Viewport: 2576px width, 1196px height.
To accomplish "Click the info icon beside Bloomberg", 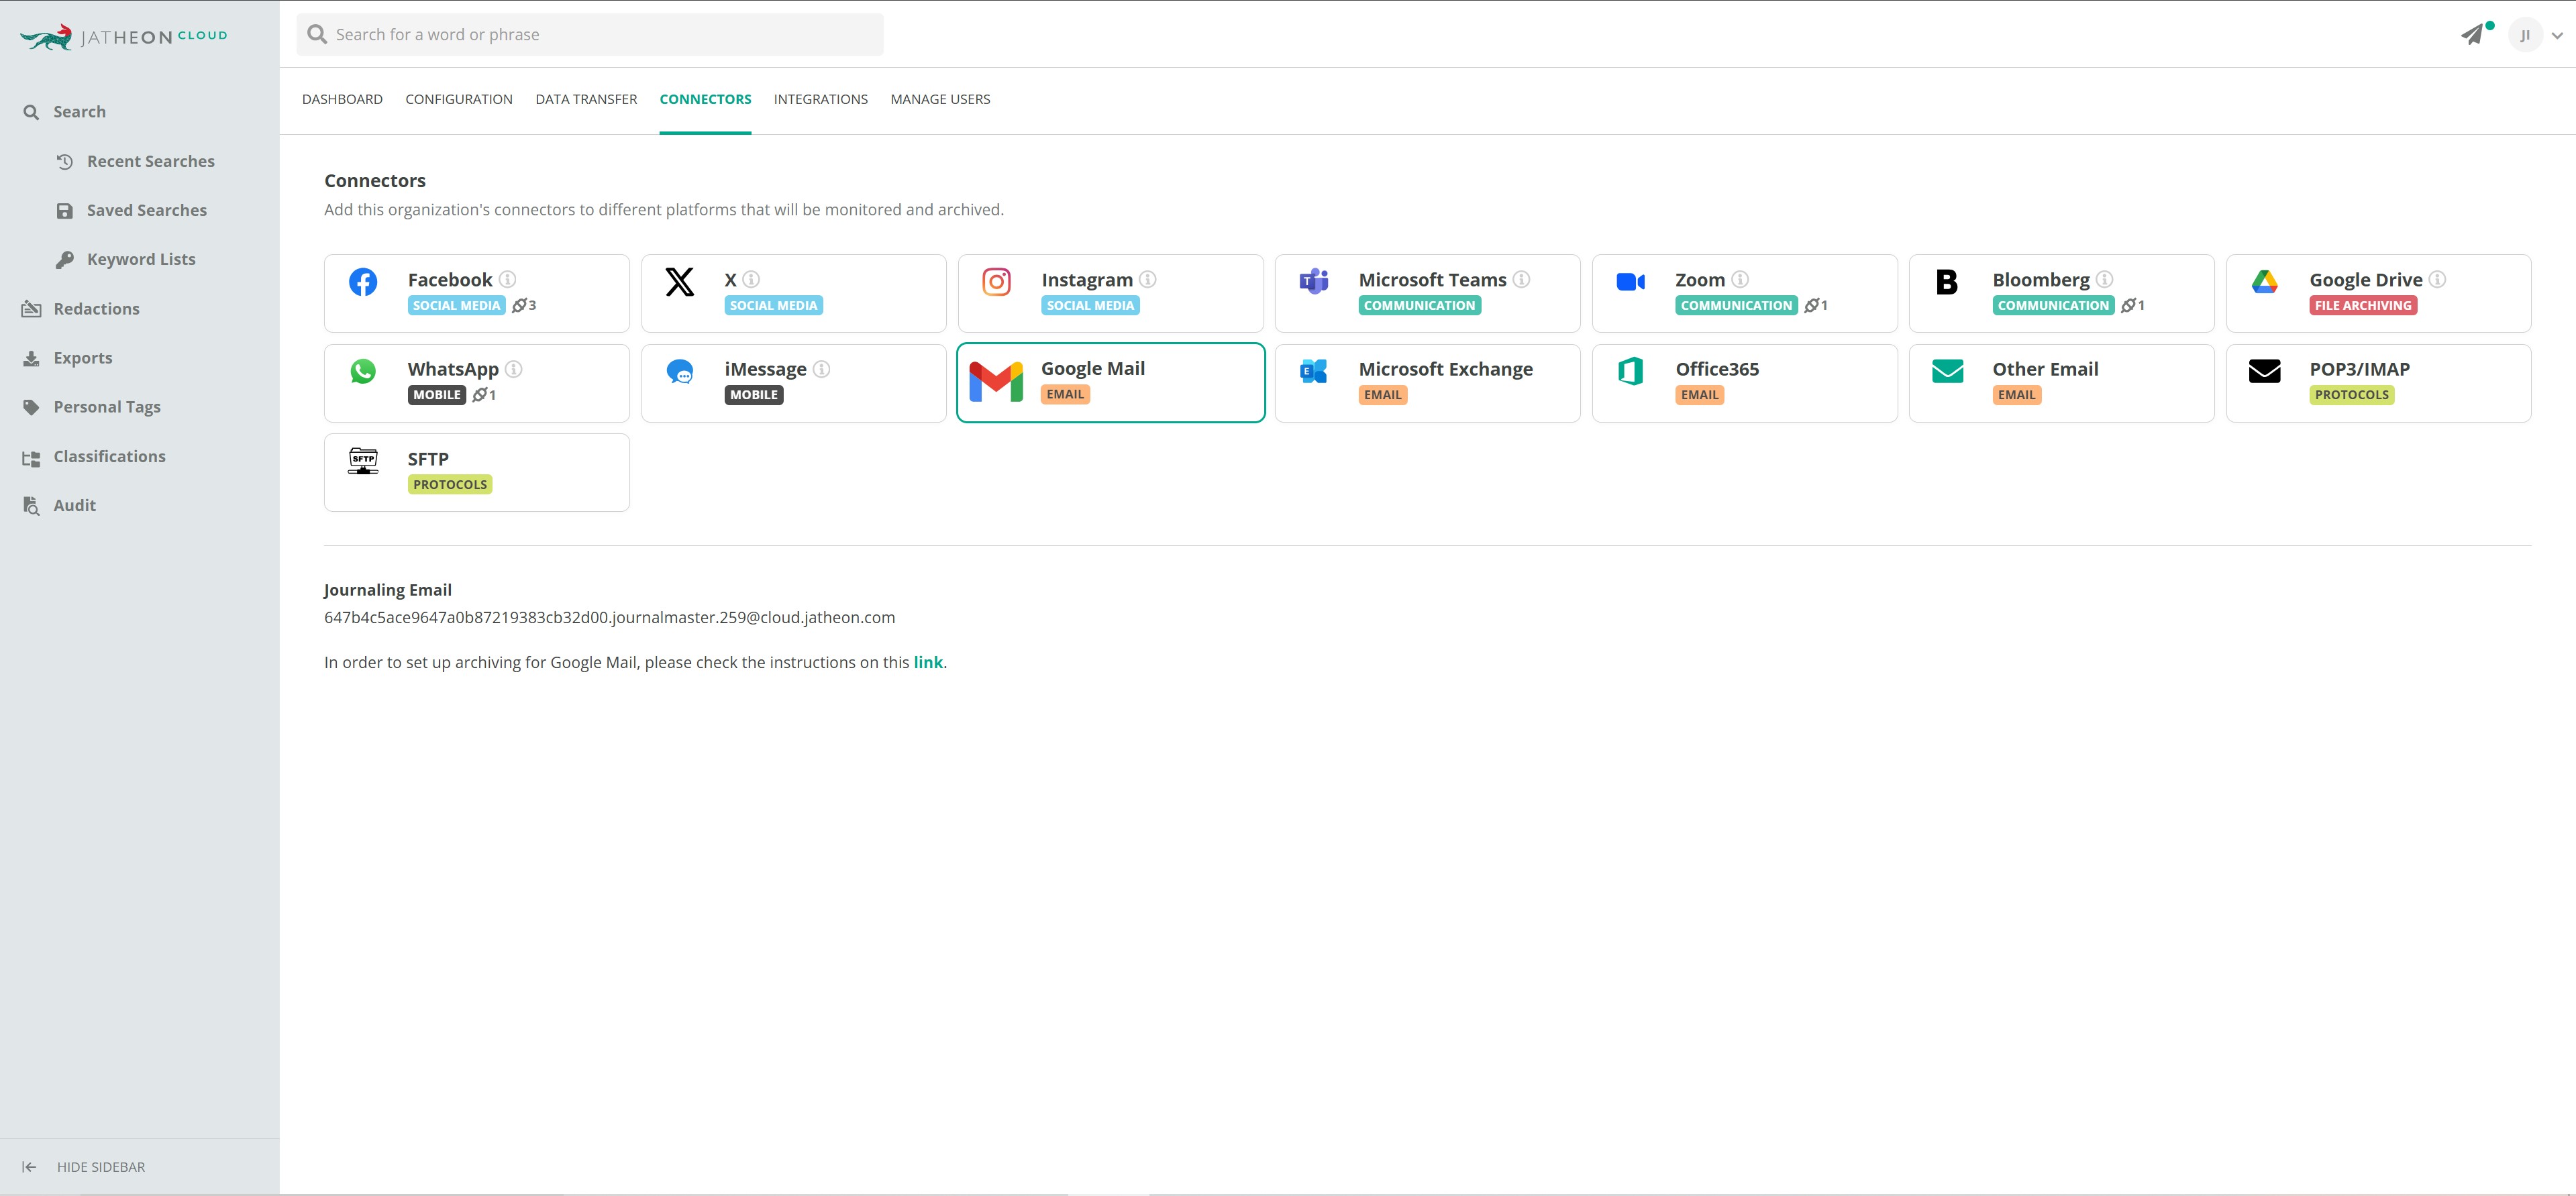I will (x=2105, y=280).
